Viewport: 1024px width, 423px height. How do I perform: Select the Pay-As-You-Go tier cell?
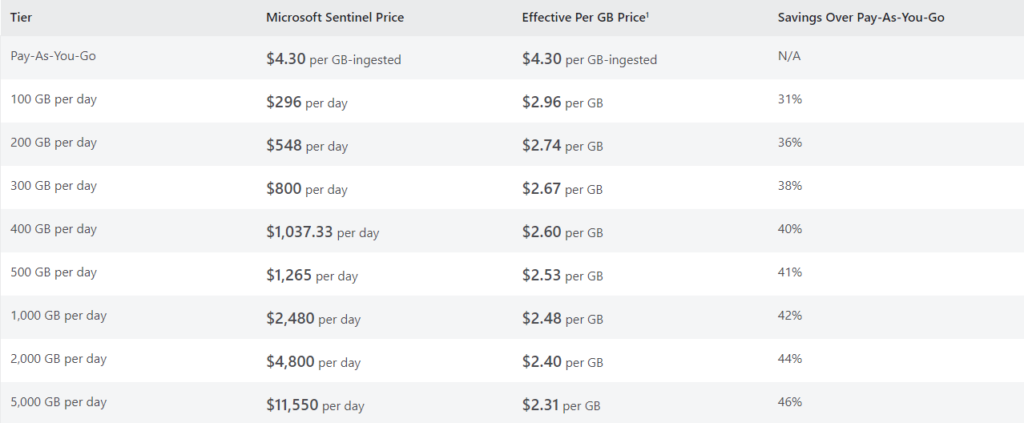pos(53,56)
